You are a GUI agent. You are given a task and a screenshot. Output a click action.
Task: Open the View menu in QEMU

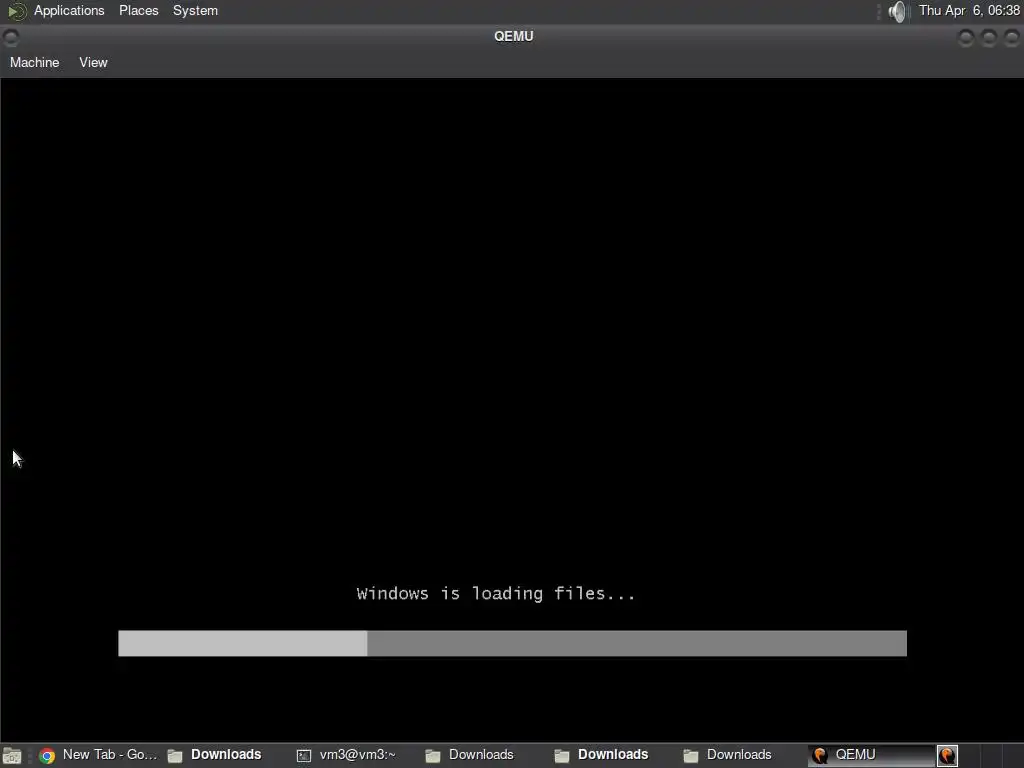93,63
